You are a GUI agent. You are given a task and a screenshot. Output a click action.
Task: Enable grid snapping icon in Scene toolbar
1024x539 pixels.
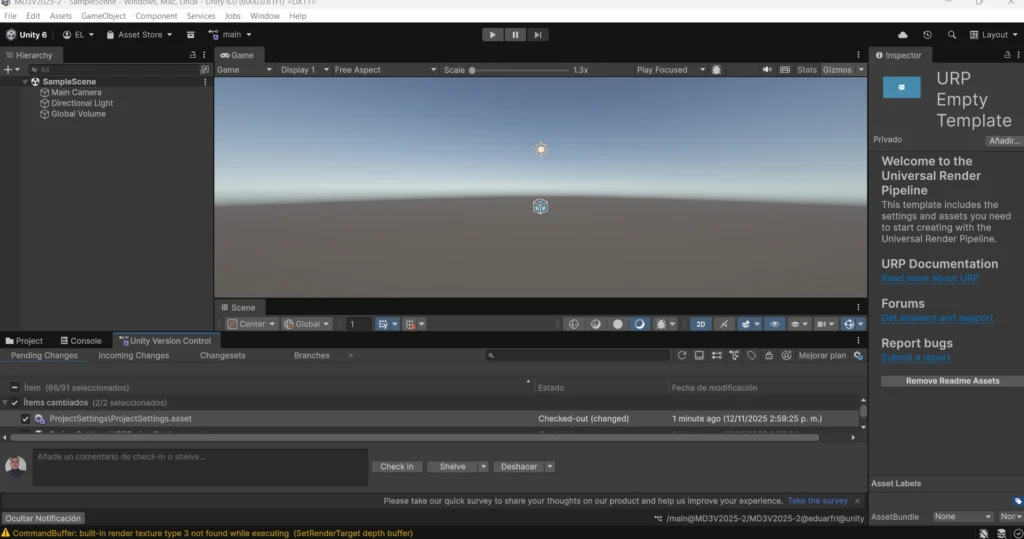click(383, 324)
